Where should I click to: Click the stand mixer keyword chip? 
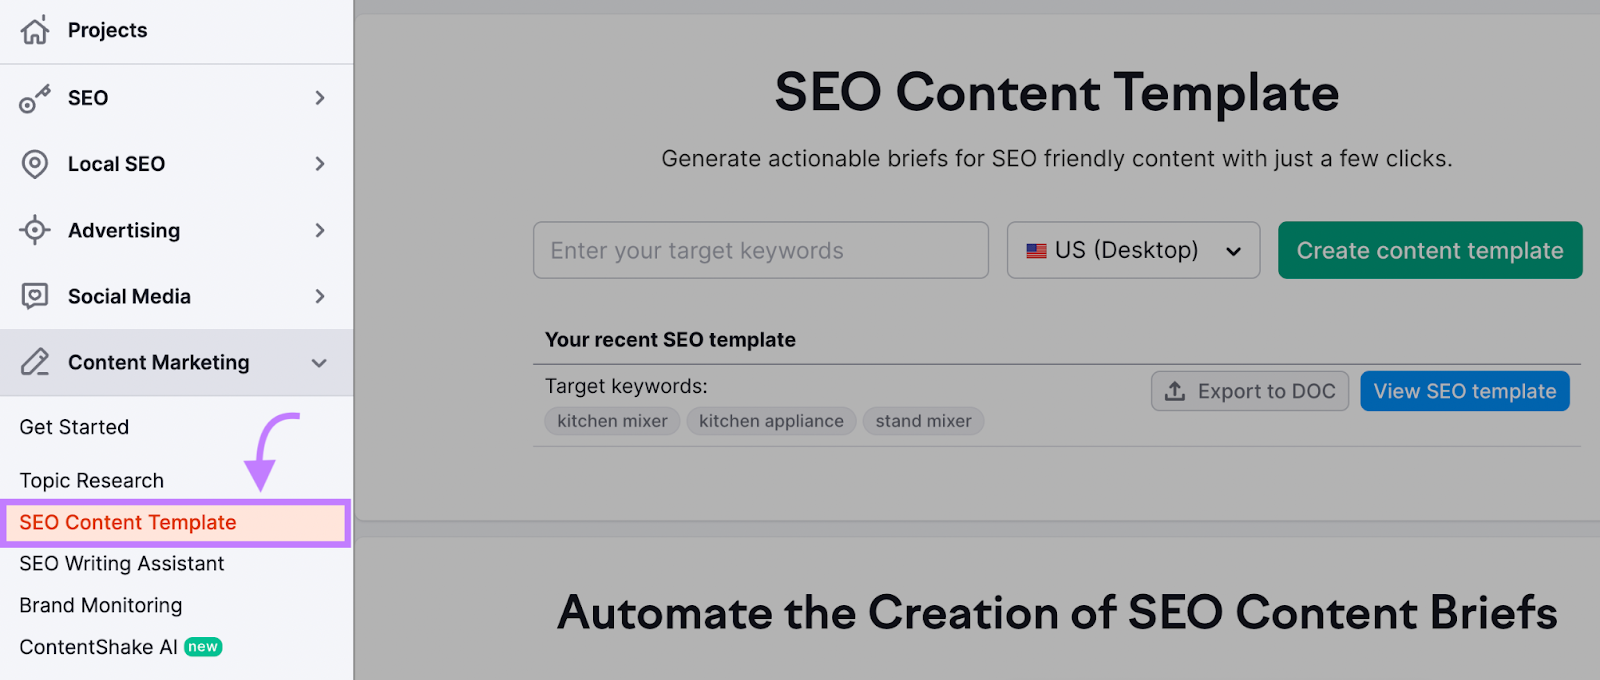coord(922,420)
